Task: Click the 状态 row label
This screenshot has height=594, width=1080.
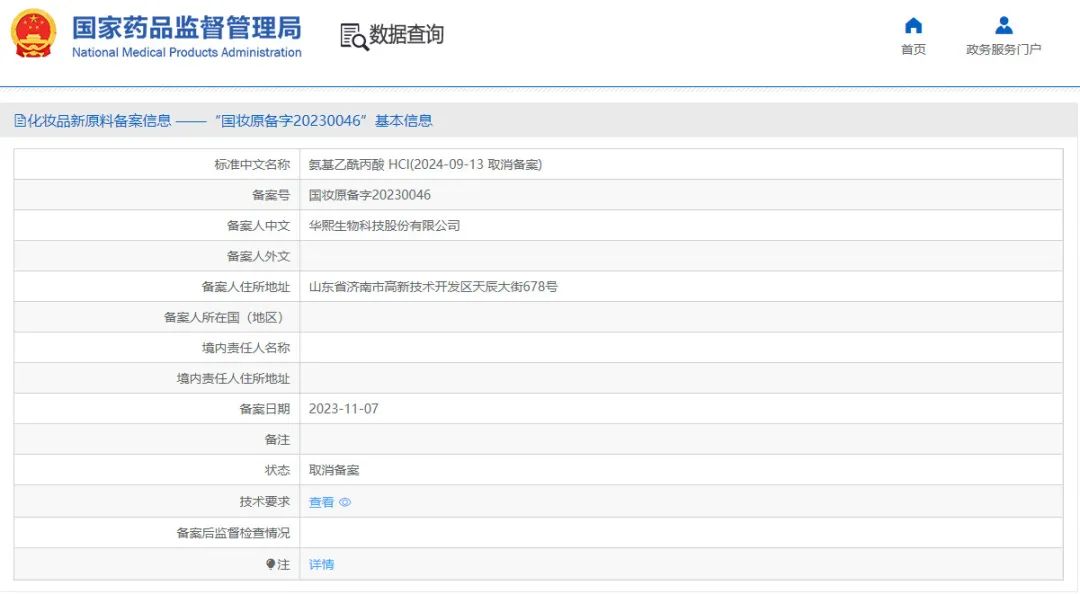Action: click(x=278, y=470)
